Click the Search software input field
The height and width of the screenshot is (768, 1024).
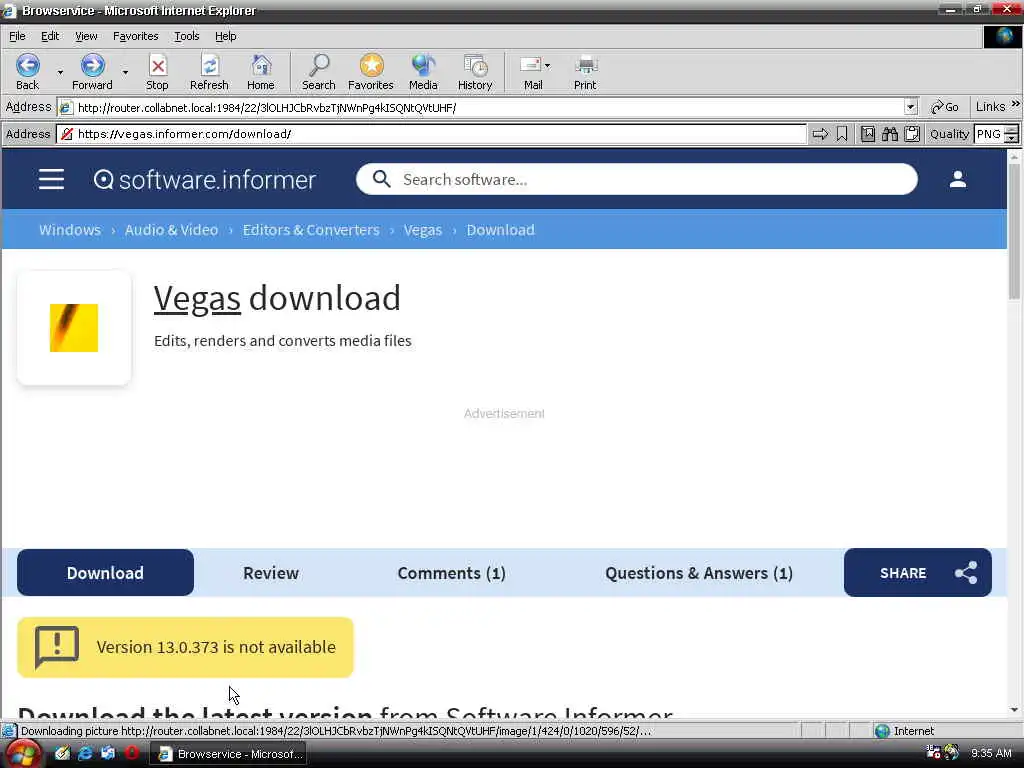[x=637, y=179]
